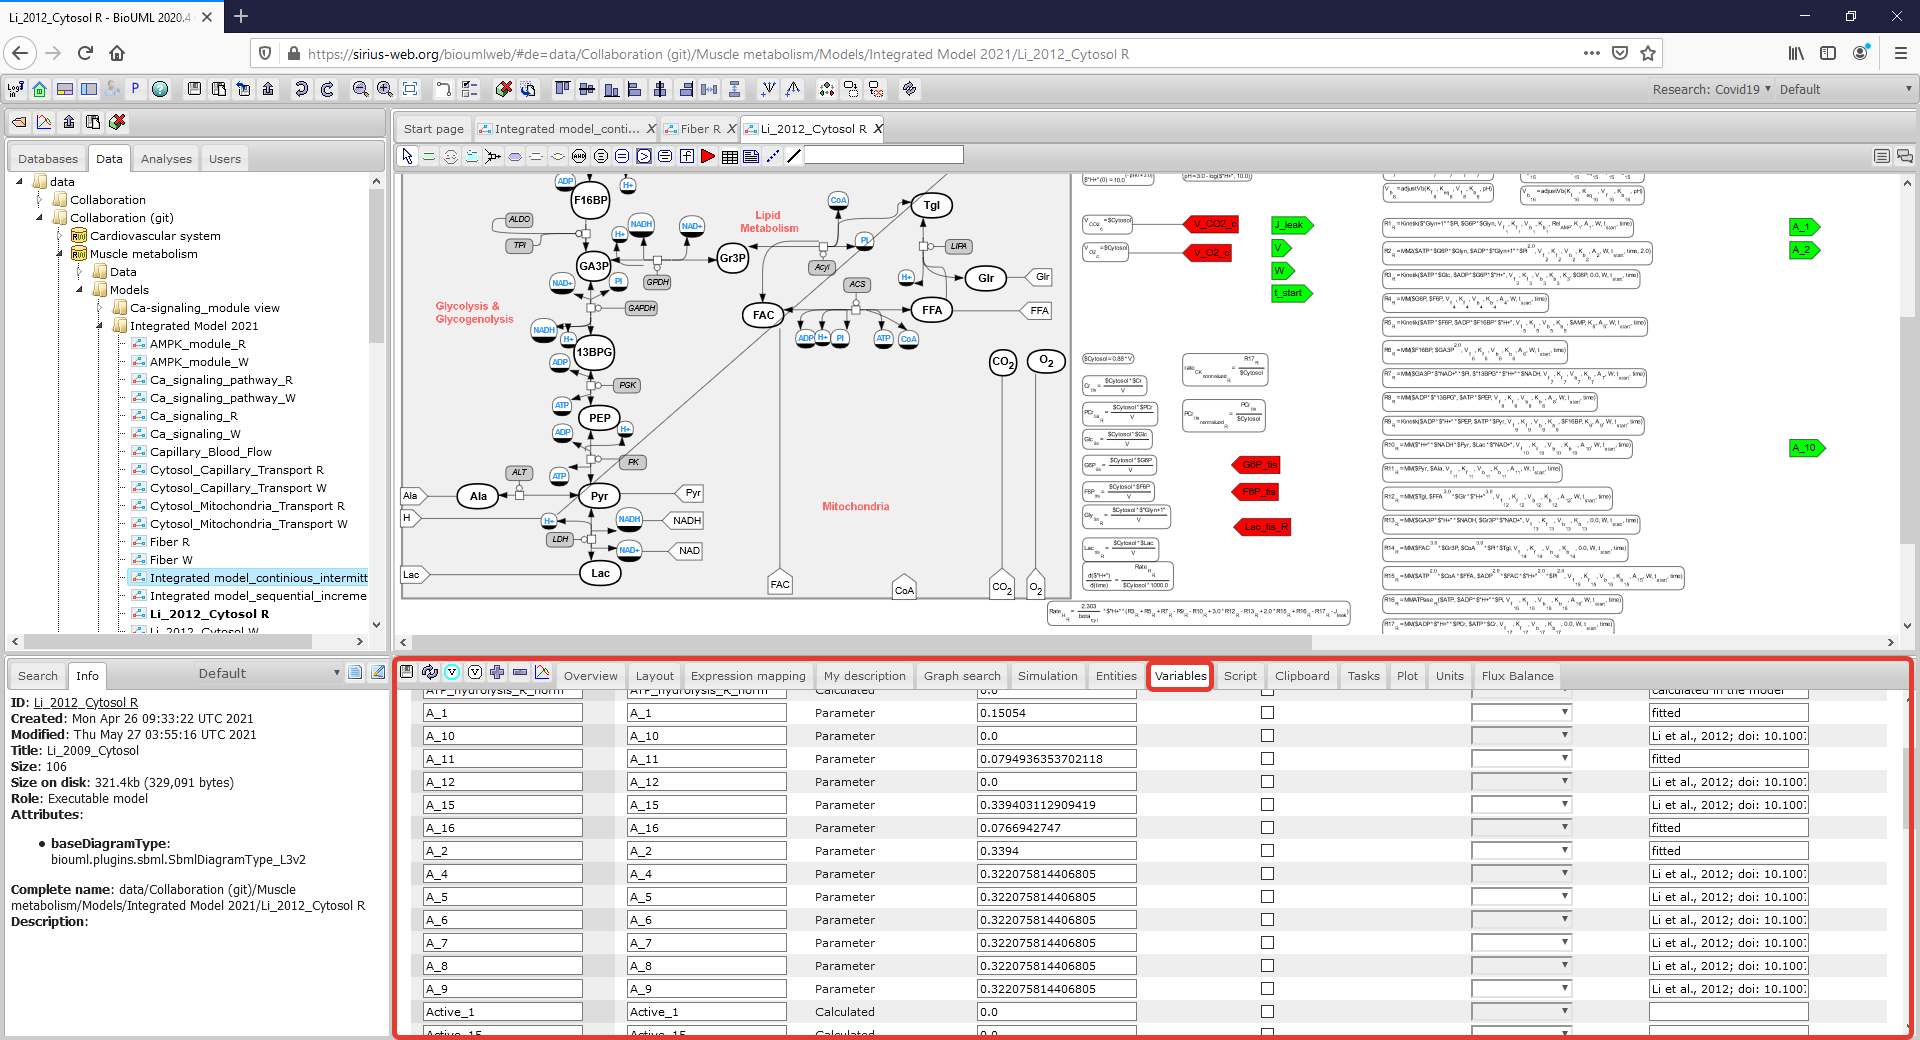
Task: Click the blue P toolbar icon
Action: [135, 89]
